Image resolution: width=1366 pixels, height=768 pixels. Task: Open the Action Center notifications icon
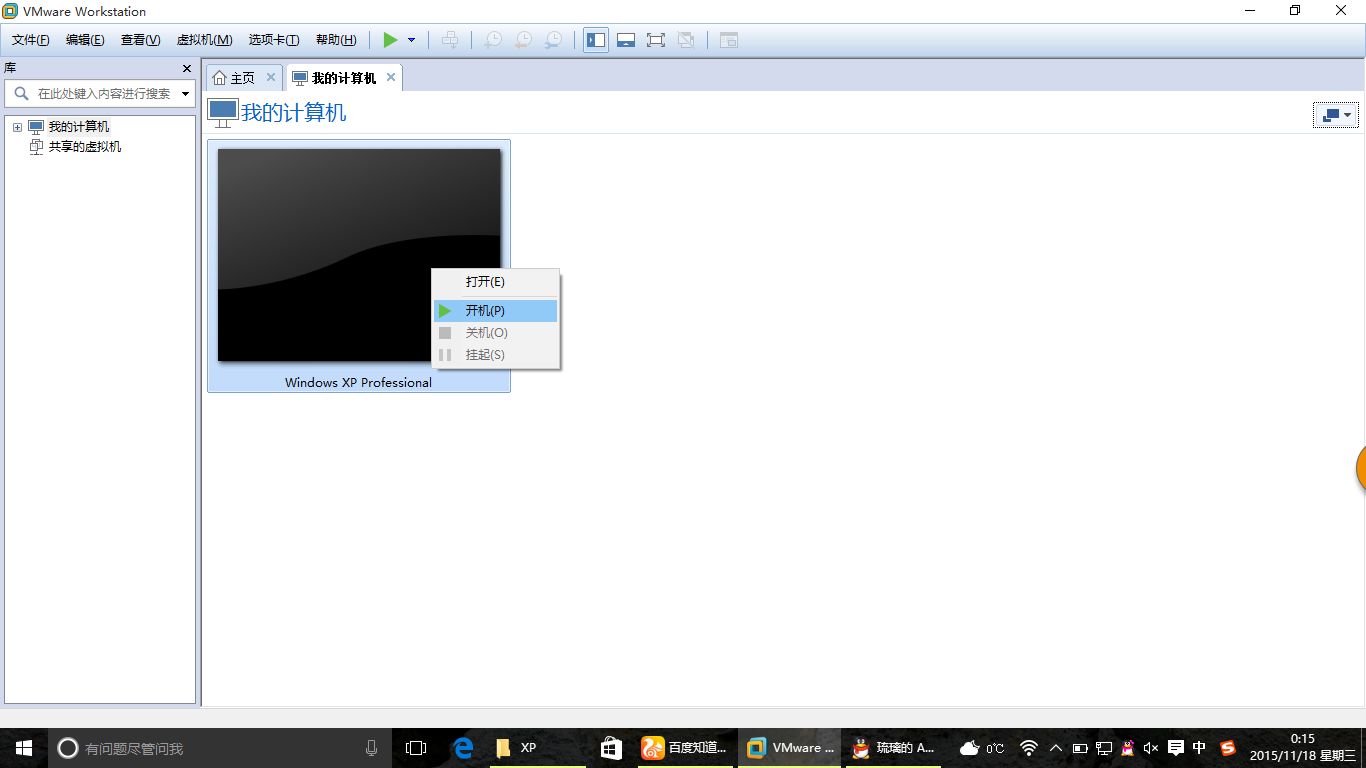click(x=1176, y=748)
